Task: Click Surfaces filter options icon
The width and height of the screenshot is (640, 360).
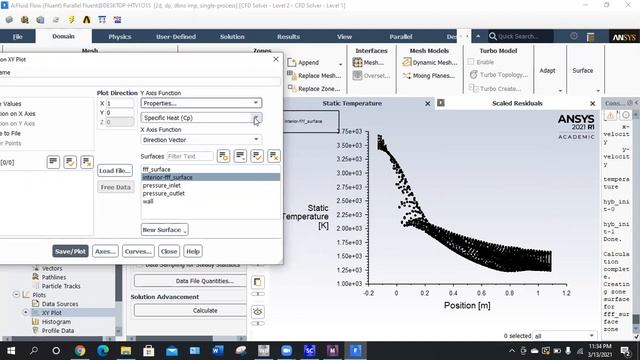Action: coord(223,156)
